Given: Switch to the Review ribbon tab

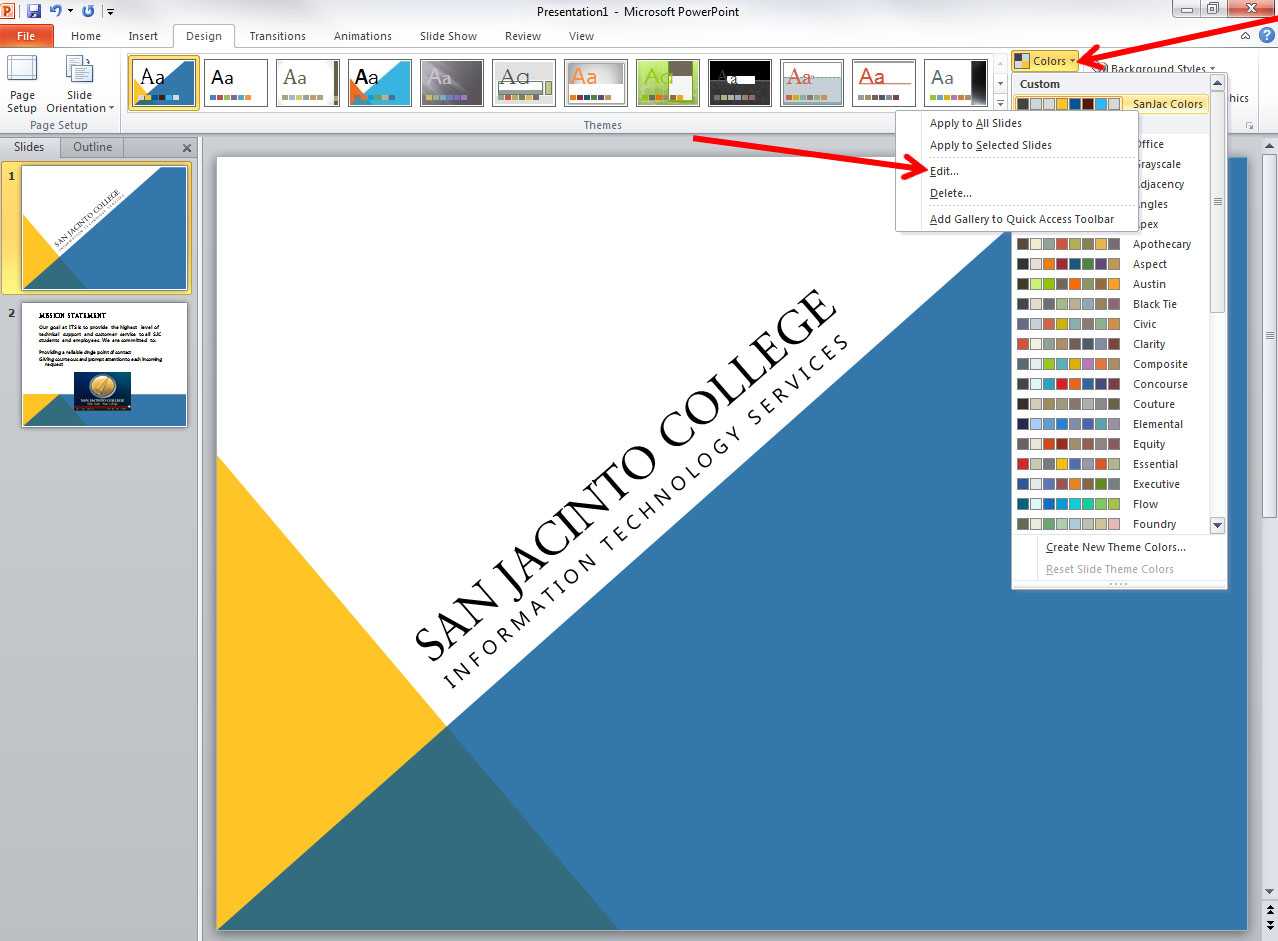Looking at the screenshot, I should pos(523,36).
